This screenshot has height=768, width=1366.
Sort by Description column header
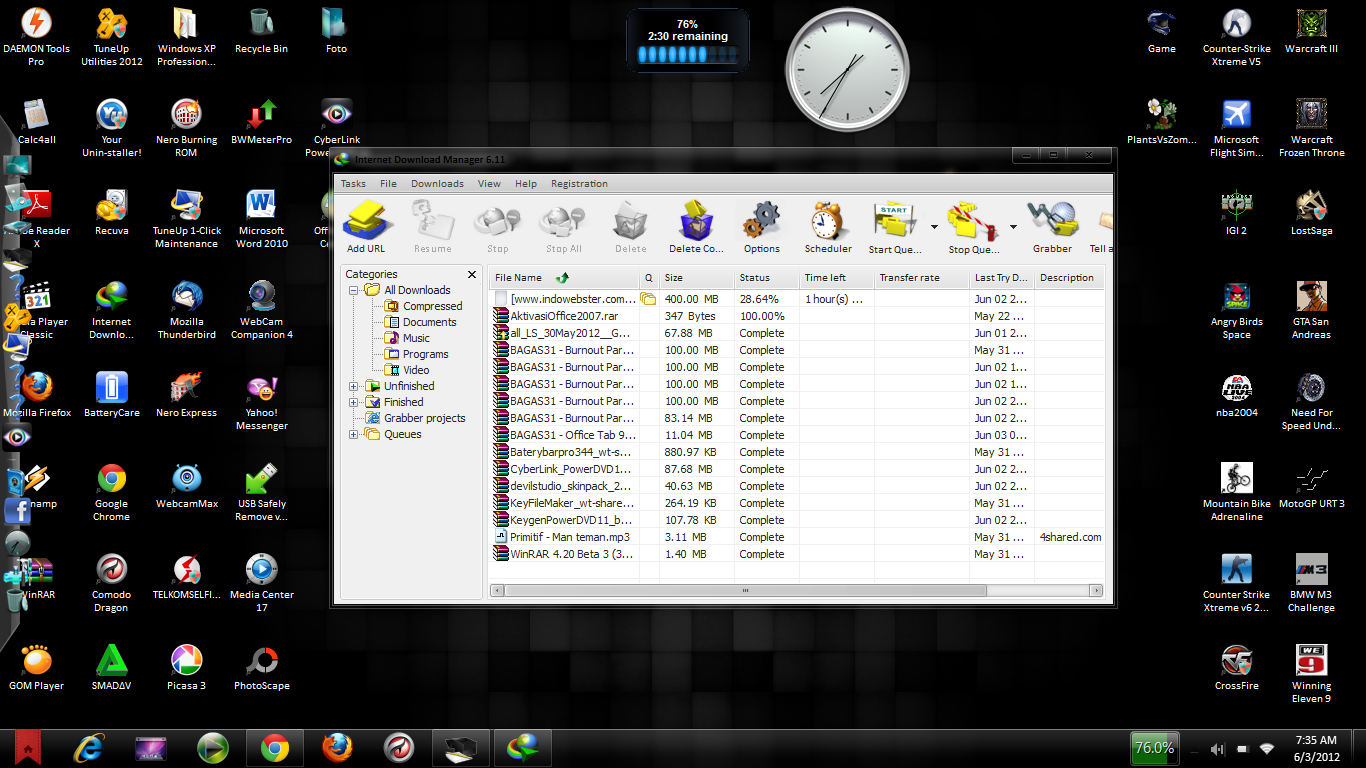1069,278
